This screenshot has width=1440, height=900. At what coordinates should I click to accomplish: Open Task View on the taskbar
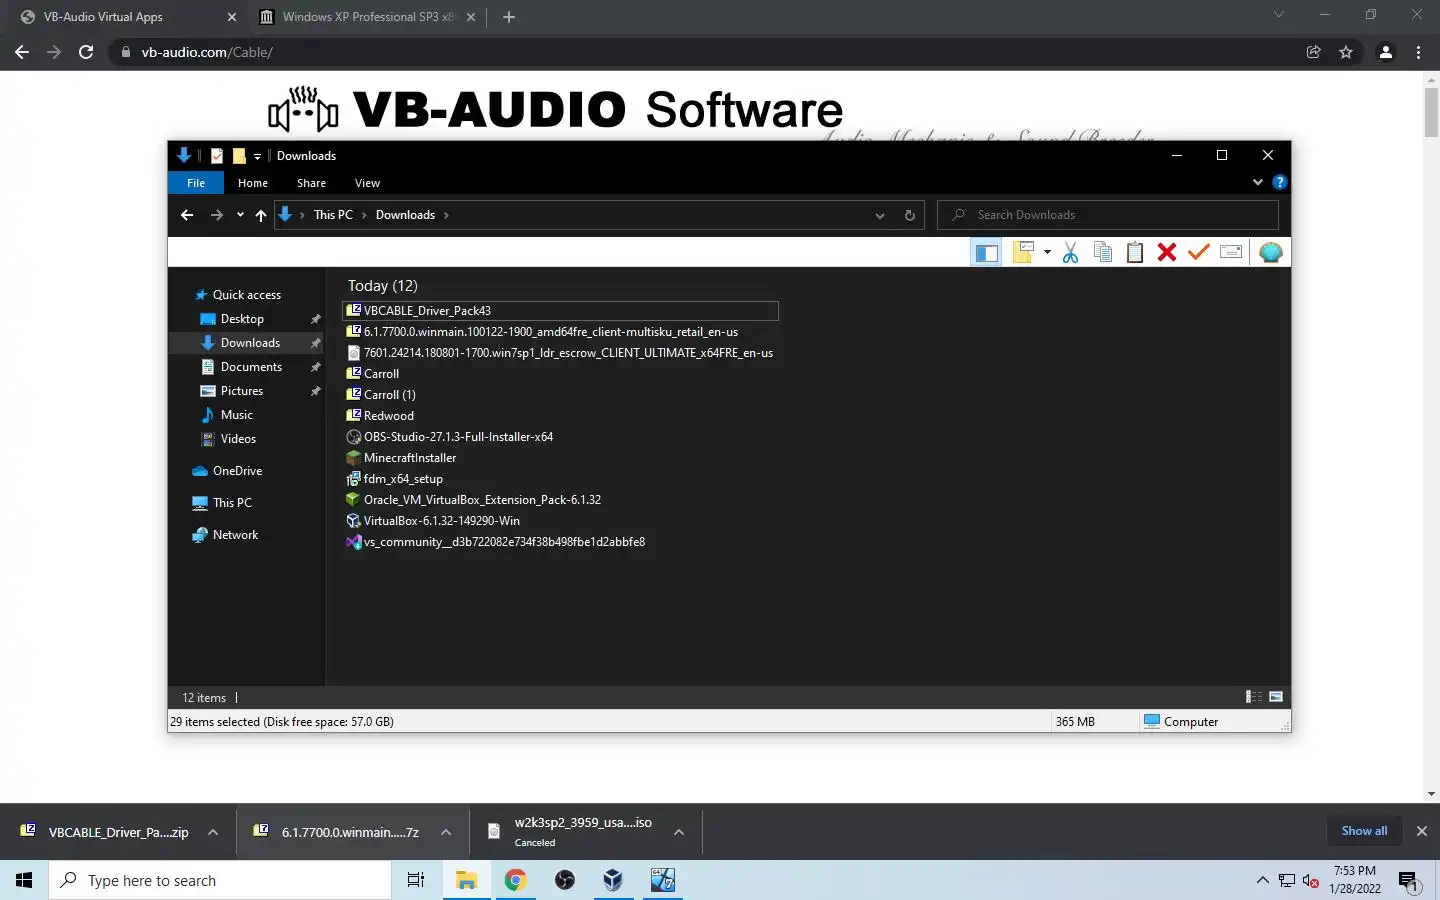pyautogui.click(x=416, y=880)
